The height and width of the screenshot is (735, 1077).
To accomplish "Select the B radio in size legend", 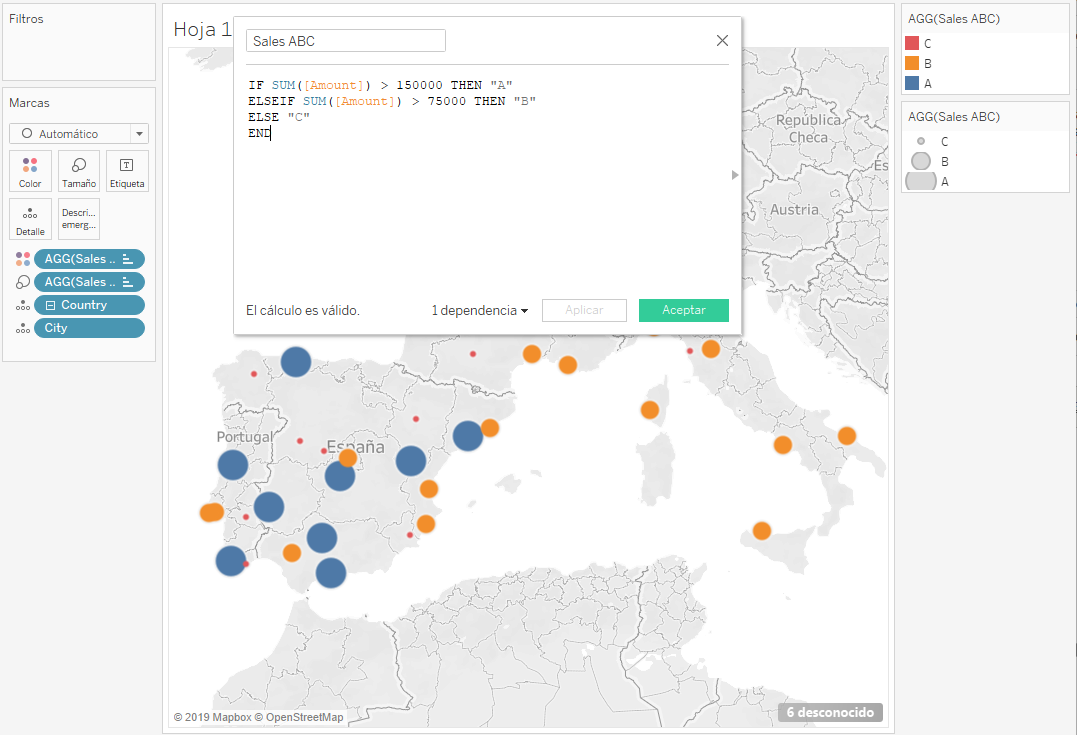I will 920,161.
